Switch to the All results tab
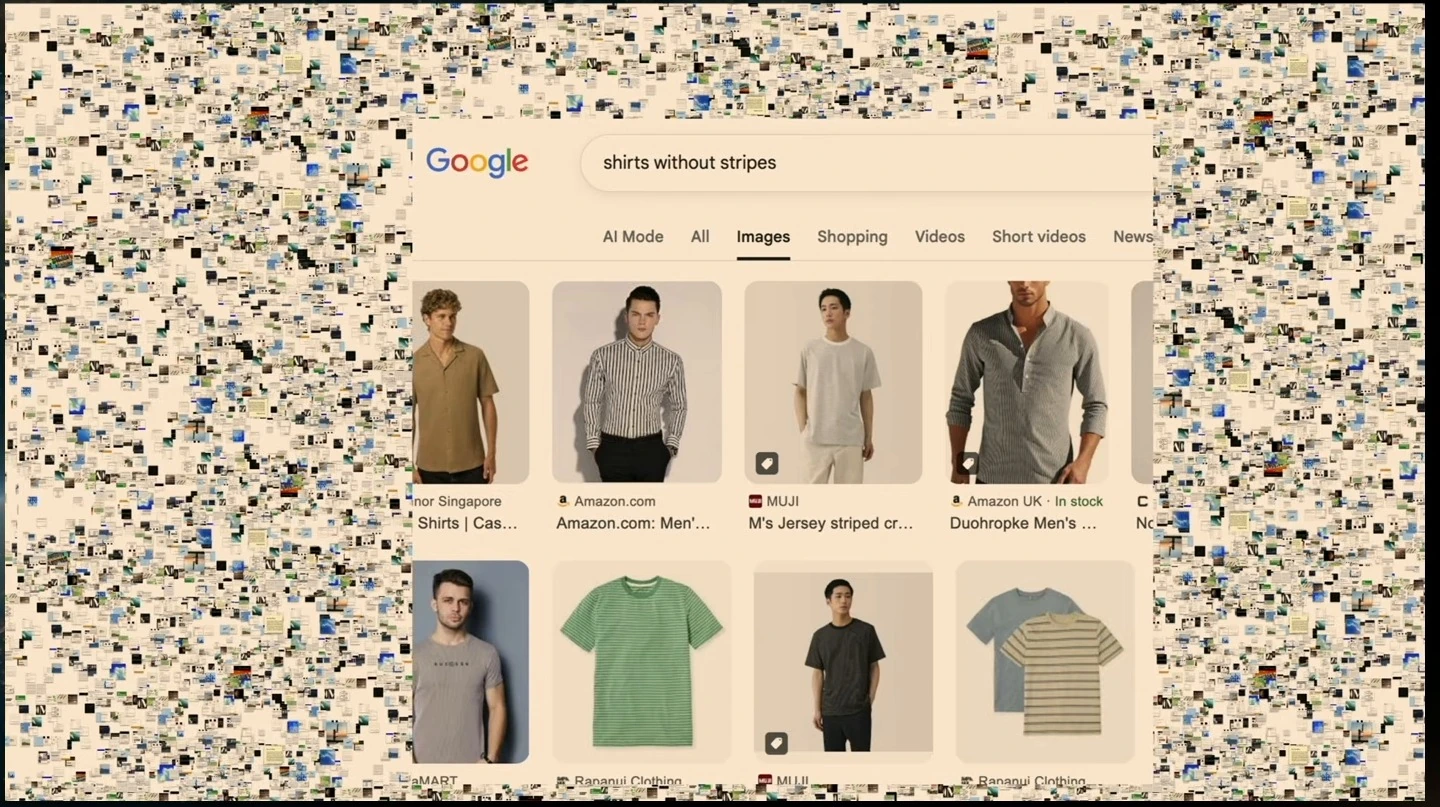The width and height of the screenshot is (1440, 807). (x=700, y=237)
